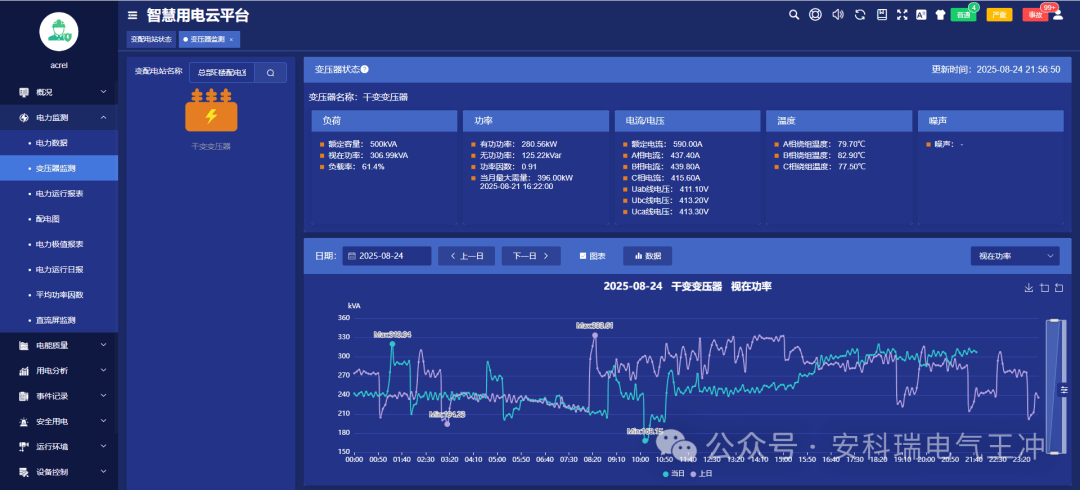Image resolution: width=1080 pixels, height=490 pixels.
Task: Toggle the sound speaker icon
Action: click(838, 15)
